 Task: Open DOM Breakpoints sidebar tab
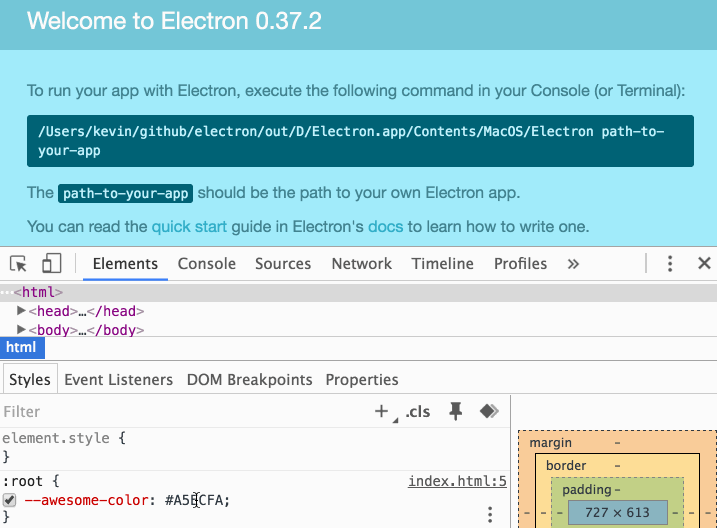[250, 380]
